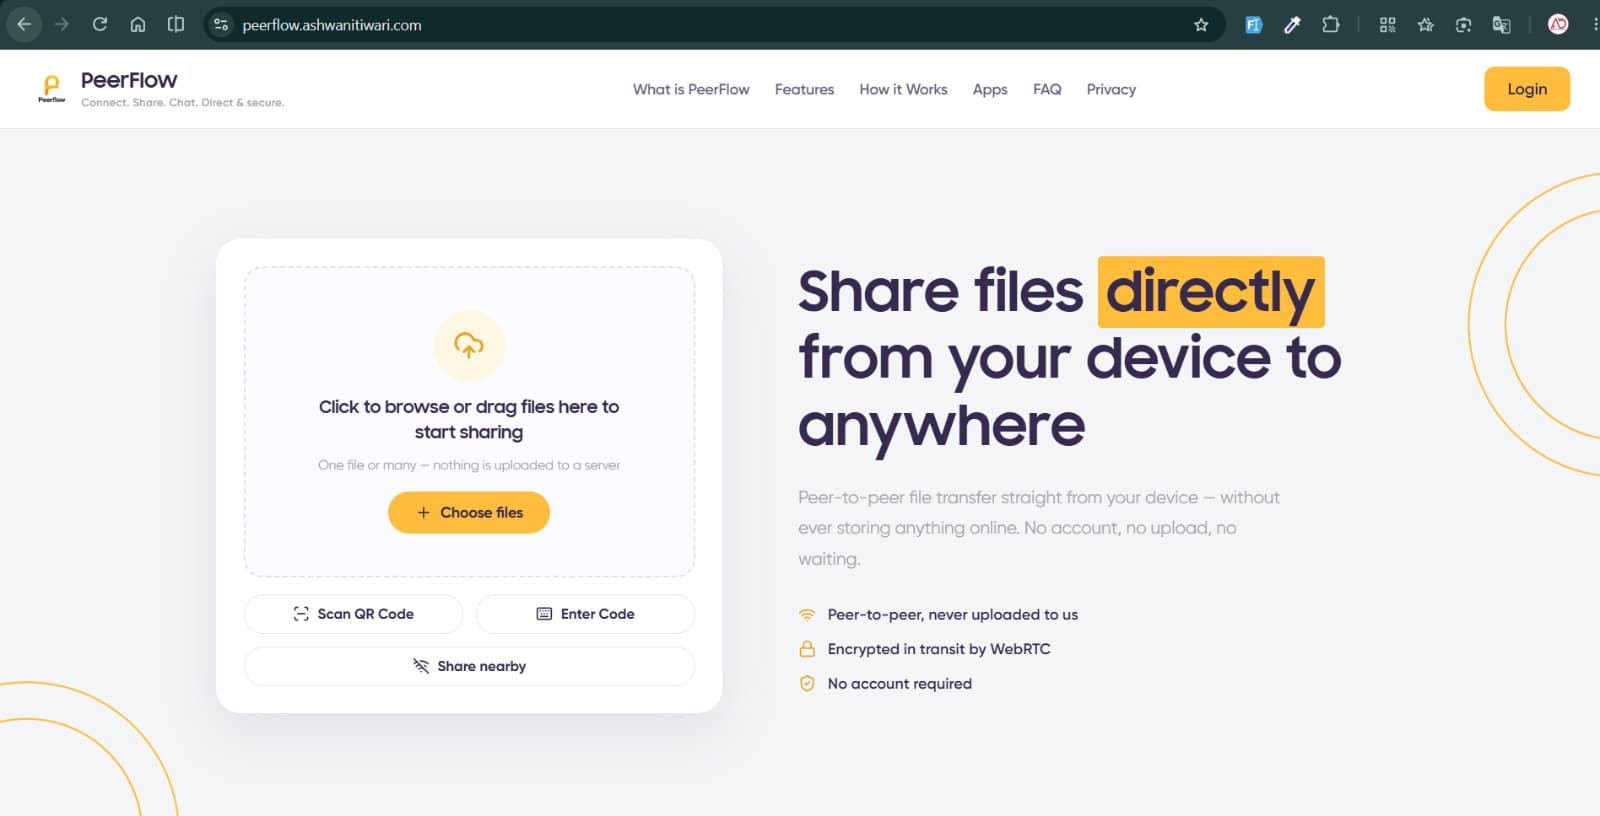Click the browser forward arrow
The height and width of the screenshot is (816, 1600).
pos(62,24)
